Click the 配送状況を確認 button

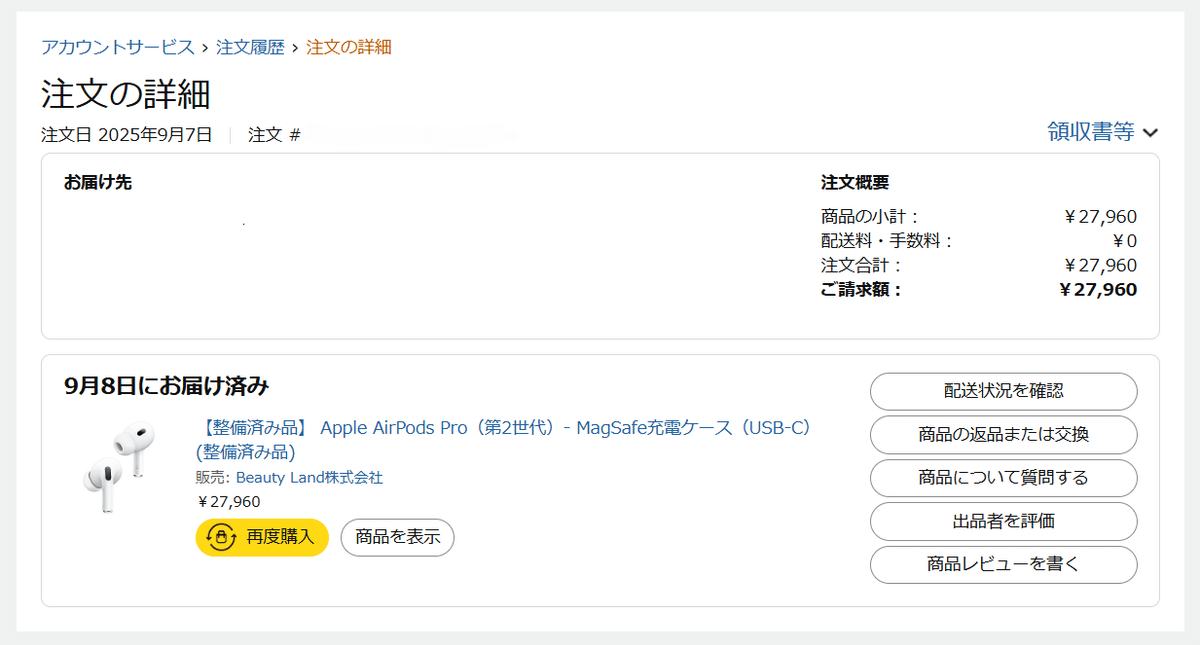pyautogui.click(x=1003, y=391)
